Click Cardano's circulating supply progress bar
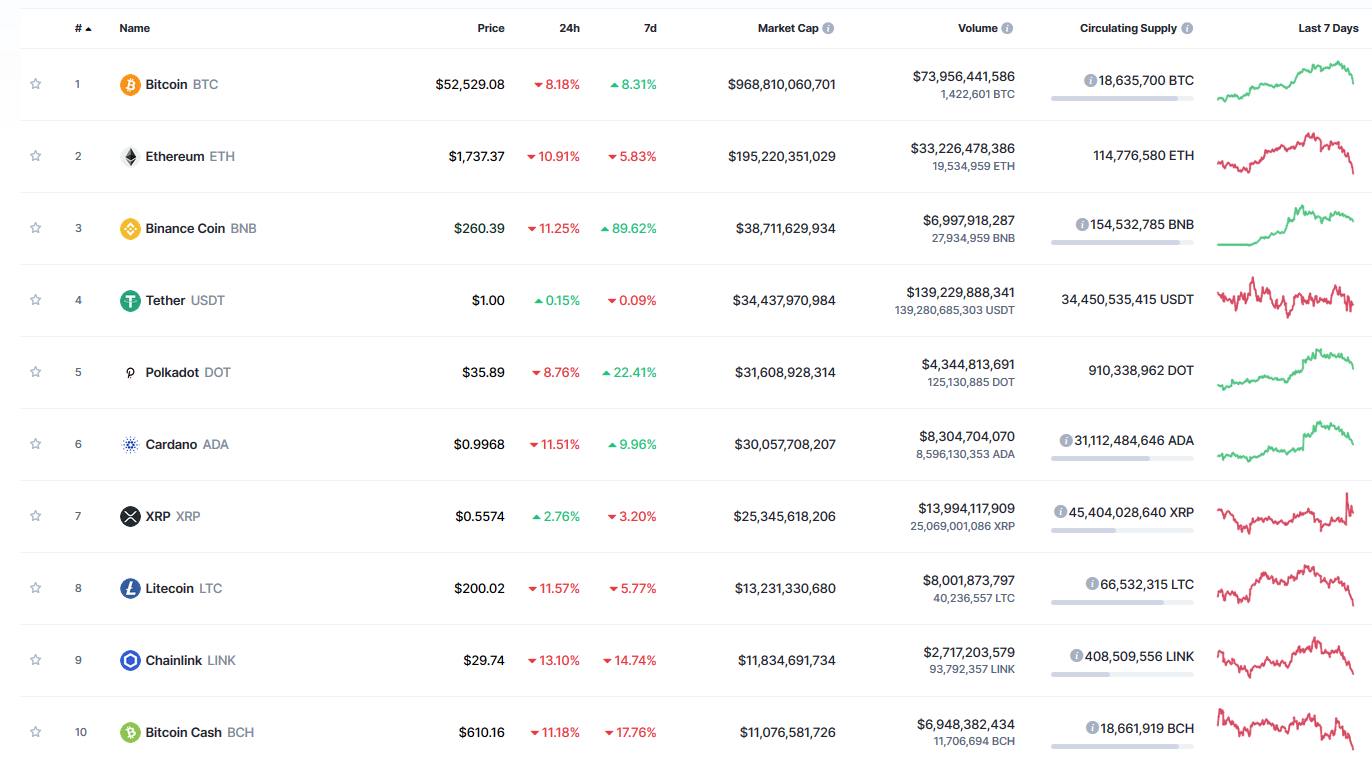Image resolution: width=1372 pixels, height=768 pixels. point(1122,458)
